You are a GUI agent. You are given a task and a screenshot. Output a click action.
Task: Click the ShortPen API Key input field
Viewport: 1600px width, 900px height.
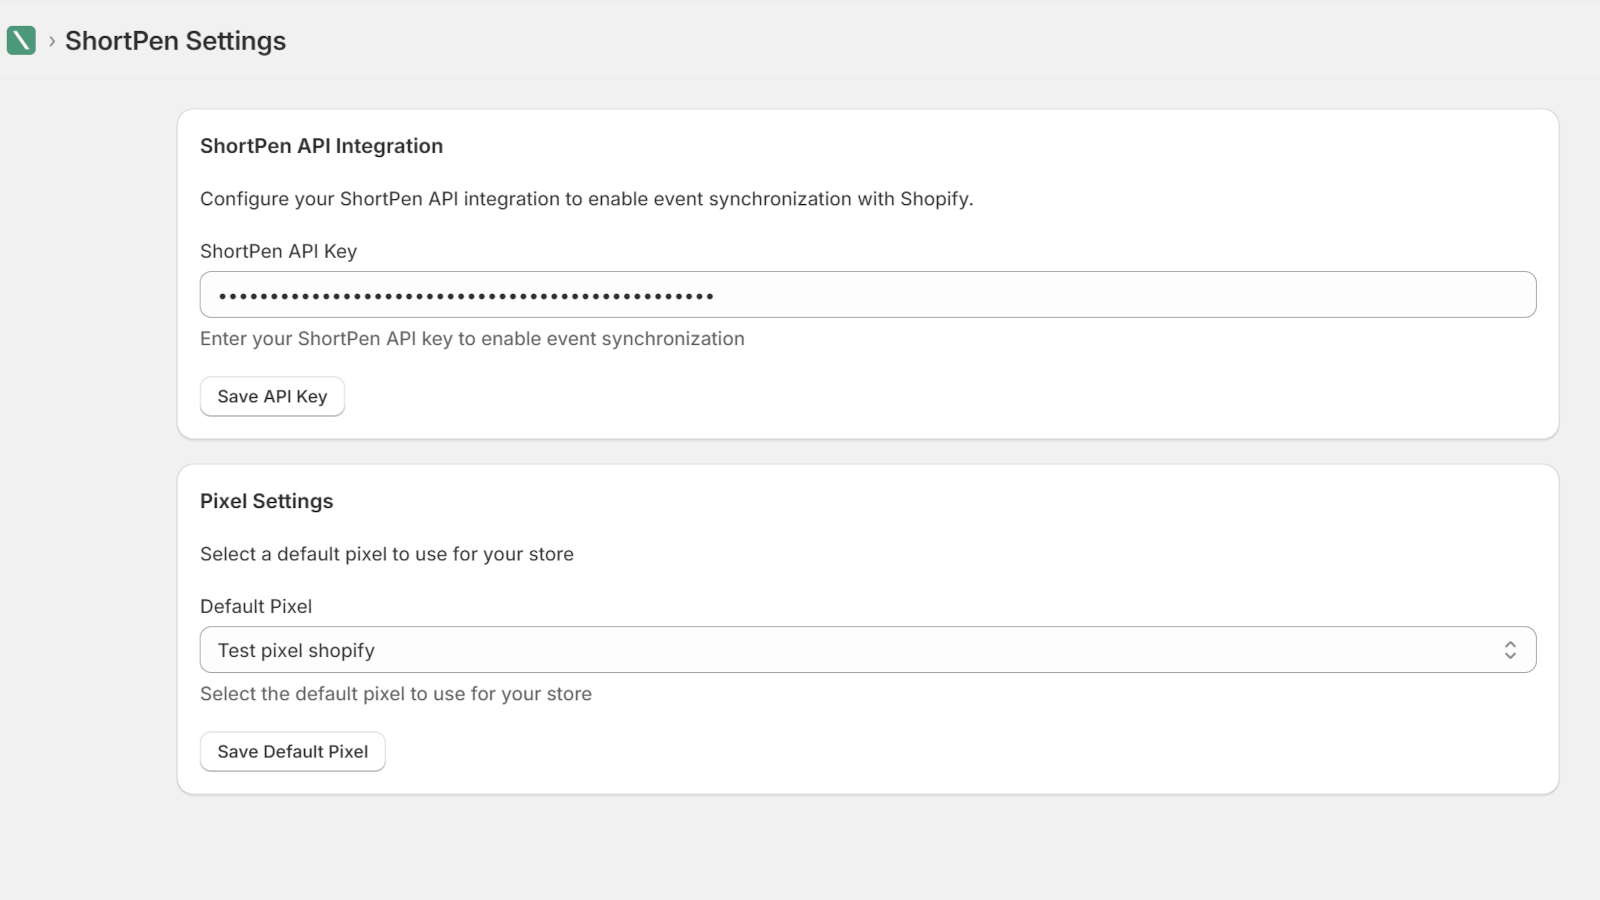pos(868,294)
